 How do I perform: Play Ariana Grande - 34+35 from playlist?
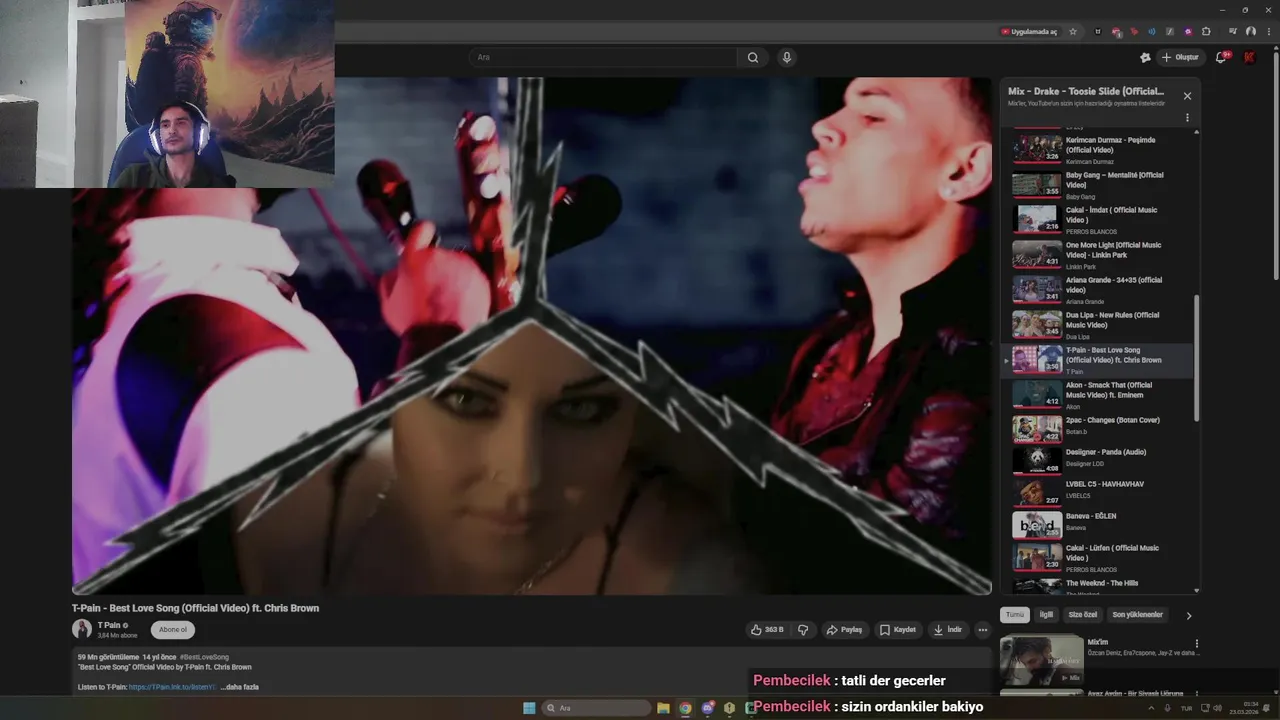(x=1097, y=289)
